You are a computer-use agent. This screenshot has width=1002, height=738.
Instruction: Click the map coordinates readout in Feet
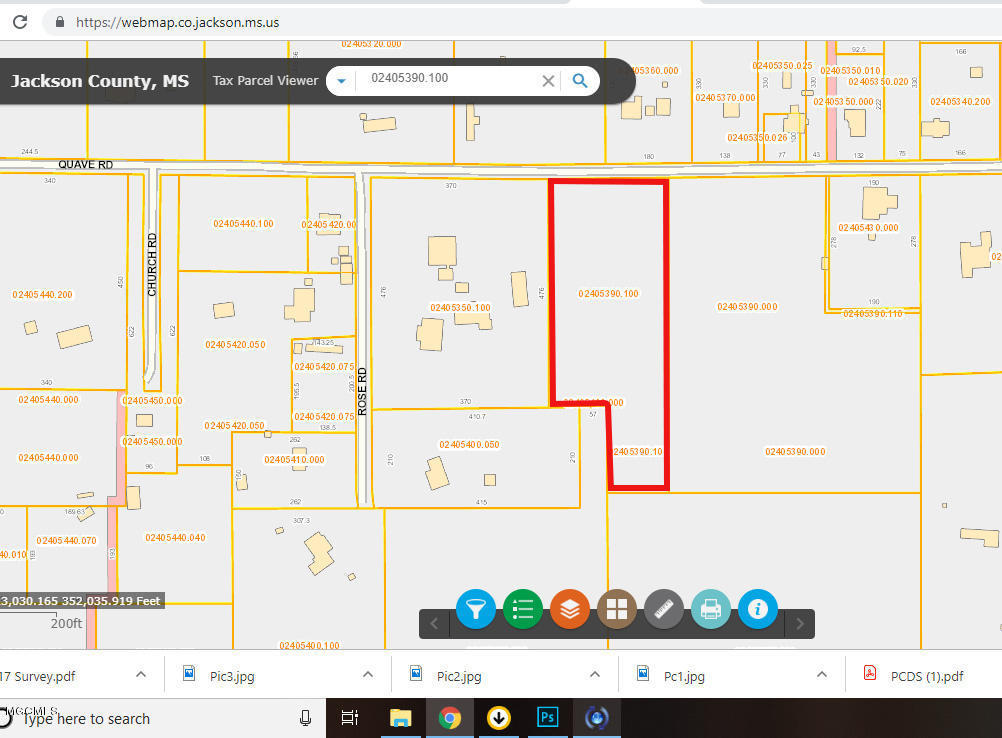tap(81, 601)
